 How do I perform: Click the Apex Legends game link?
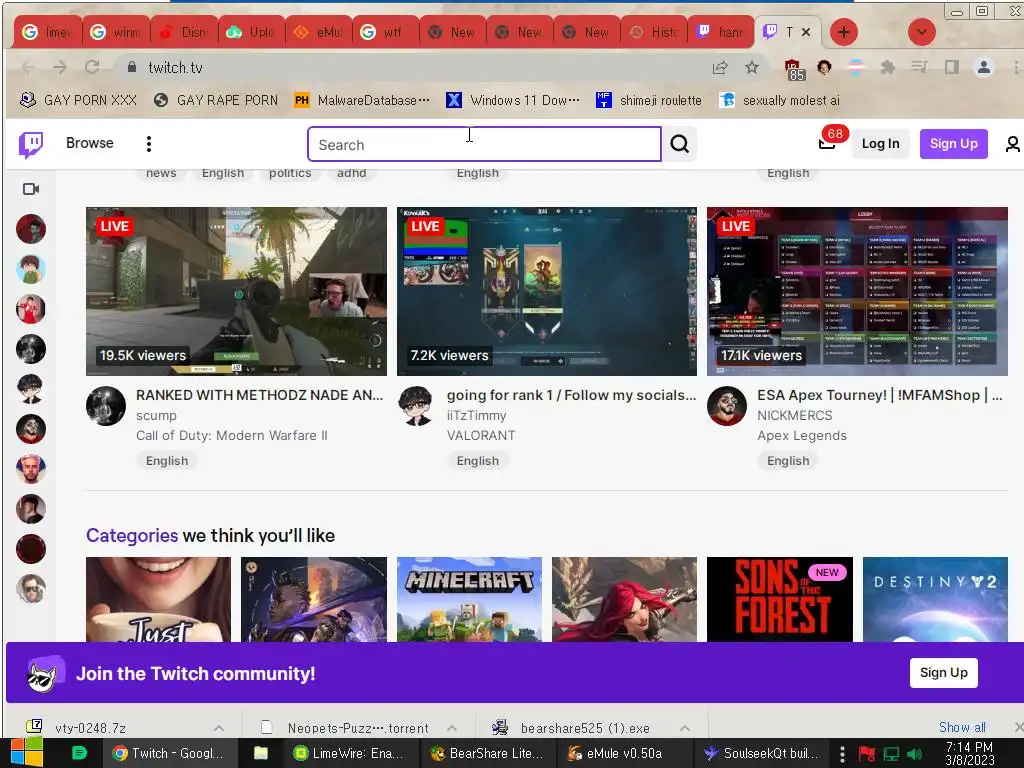pyautogui.click(x=802, y=436)
